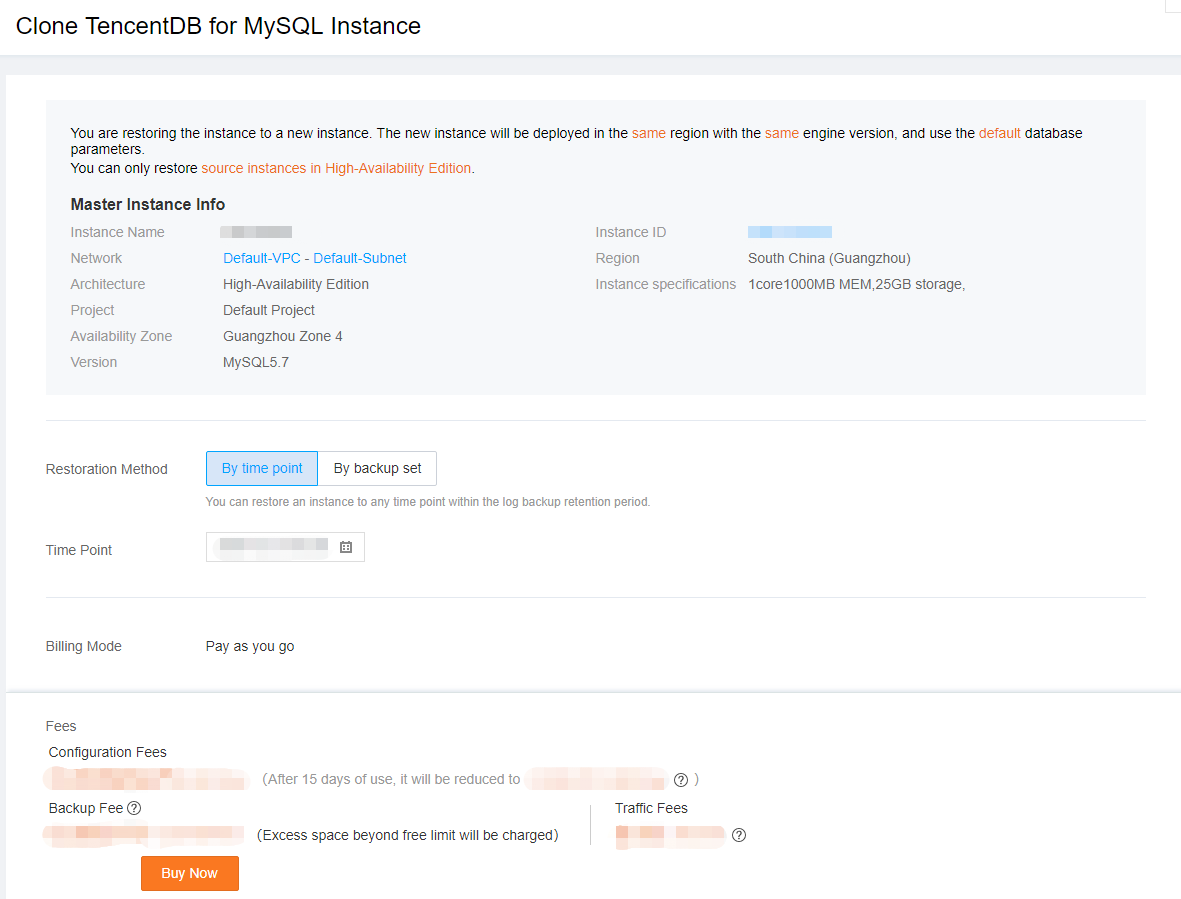Click the 'MySQL5.7' version value

pyautogui.click(x=256, y=362)
